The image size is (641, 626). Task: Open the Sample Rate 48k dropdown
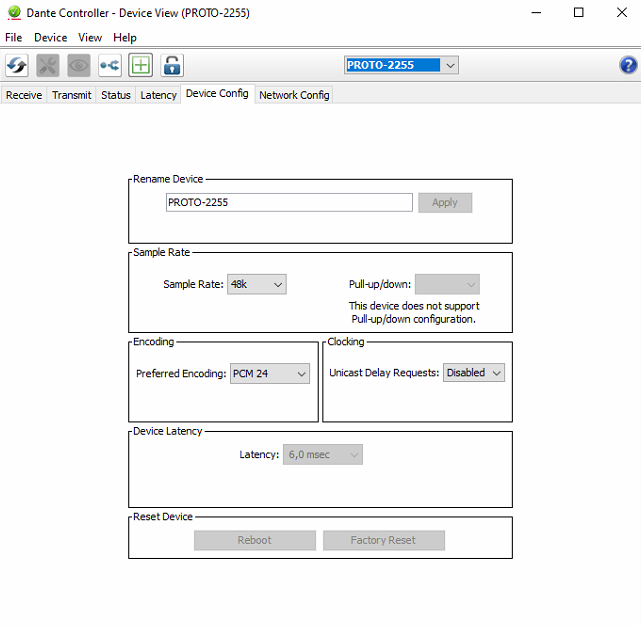coord(257,284)
